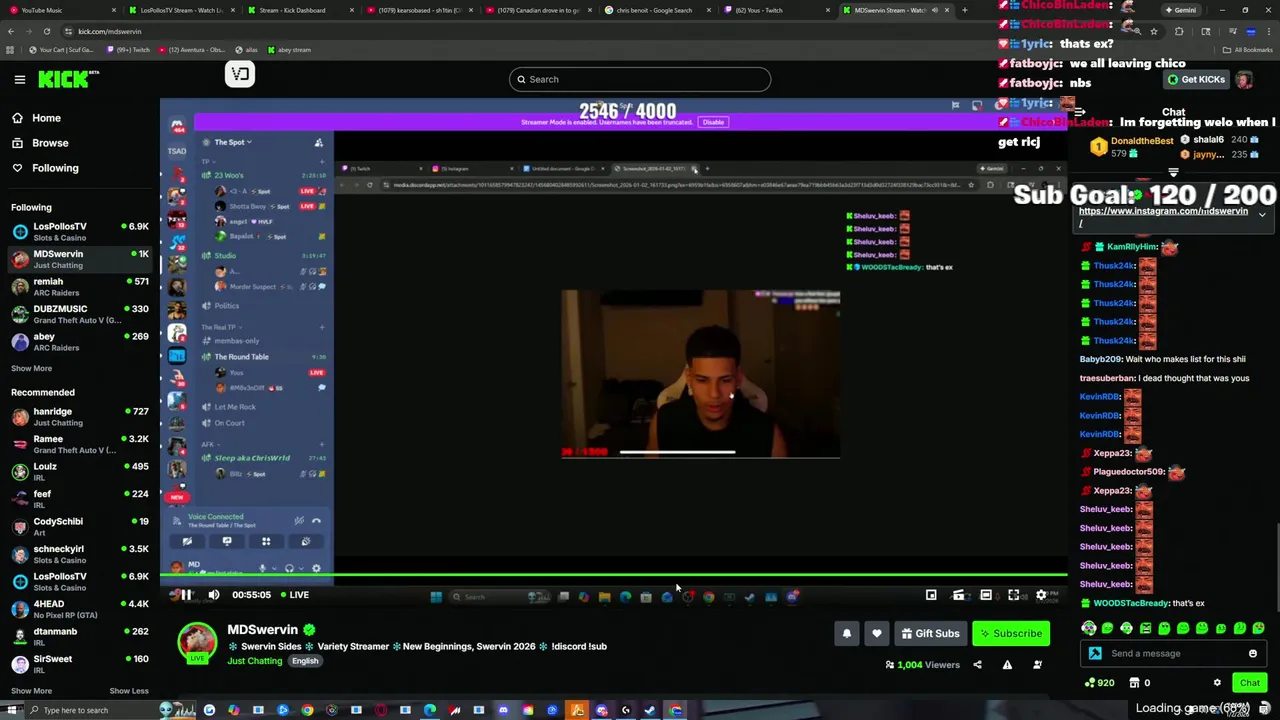The height and width of the screenshot is (720, 1280).
Task: Open the emoji picker in chat
Action: click(x=1252, y=654)
